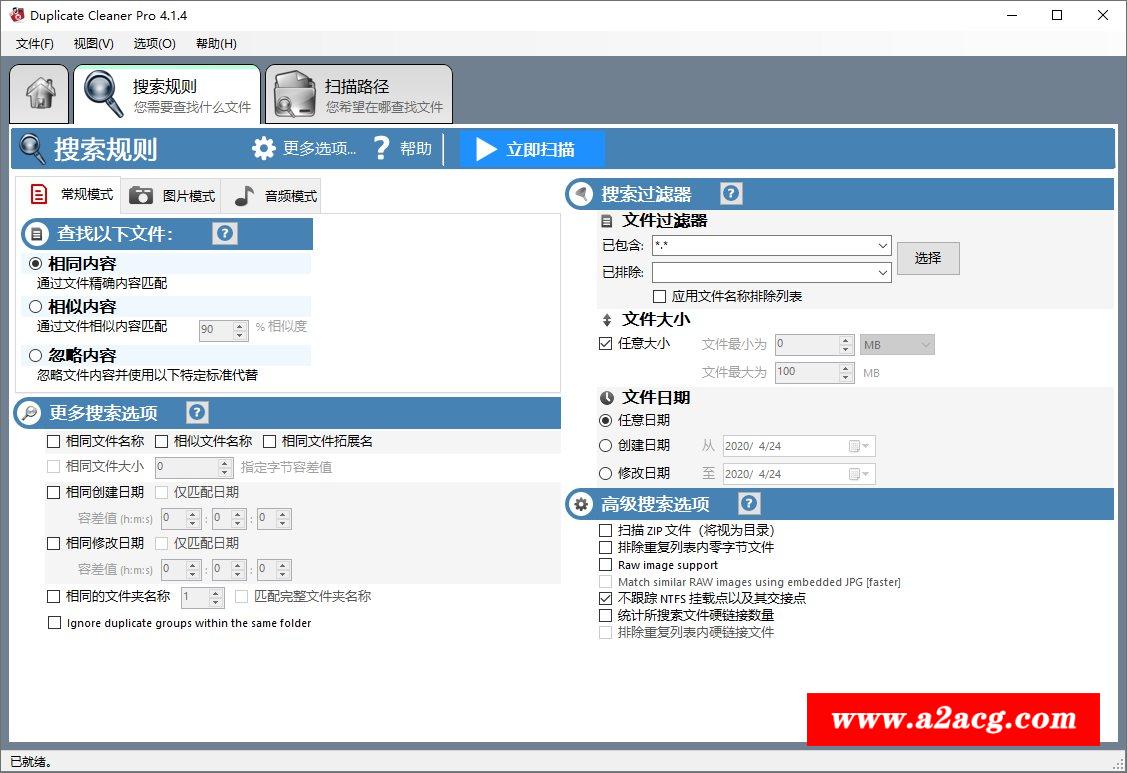Image resolution: width=1127 pixels, height=773 pixels.
Task: Click the music note icon of 音频模式
Action: pyautogui.click(x=244, y=196)
